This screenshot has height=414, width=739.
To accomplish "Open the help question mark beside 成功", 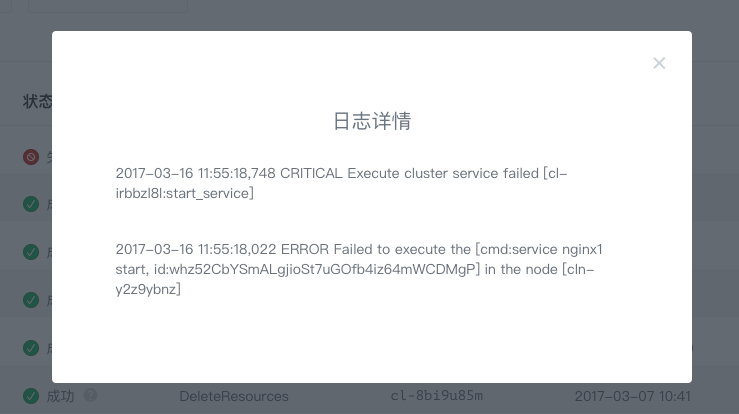I will pyautogui.click(x=90, y=395).
